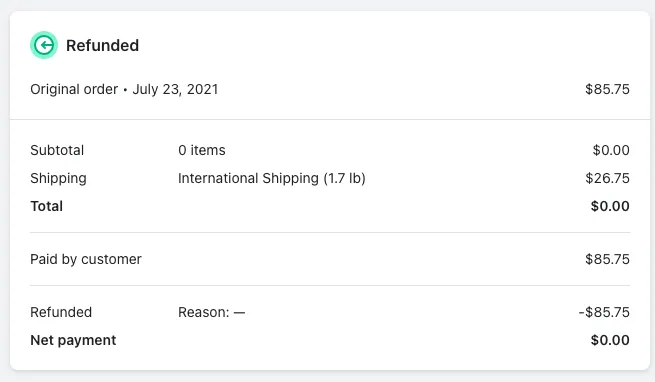
Task: Click the Refunded row label
Action: pyautogui.click(x=61, y=312)
